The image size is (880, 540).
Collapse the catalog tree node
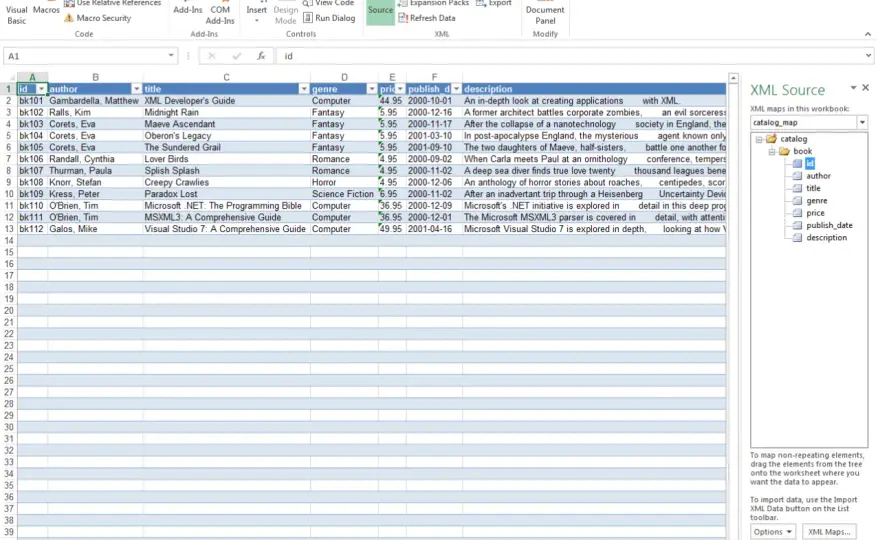tap(759, 139)
